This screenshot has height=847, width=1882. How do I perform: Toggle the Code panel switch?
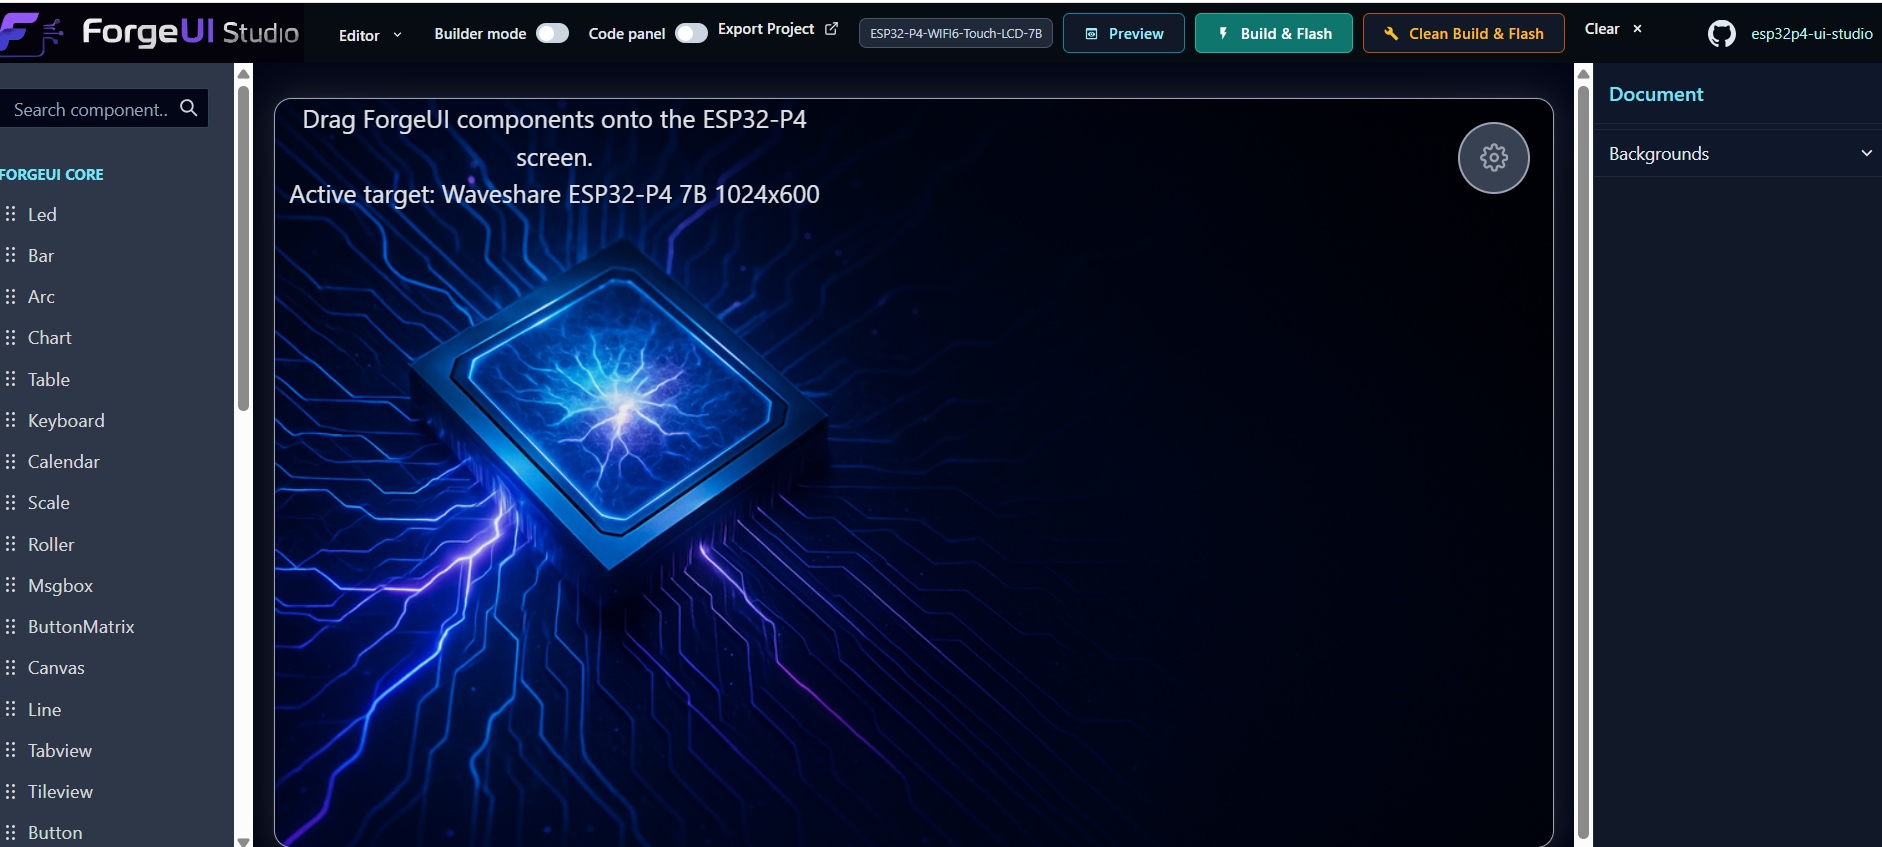[691, 33]
